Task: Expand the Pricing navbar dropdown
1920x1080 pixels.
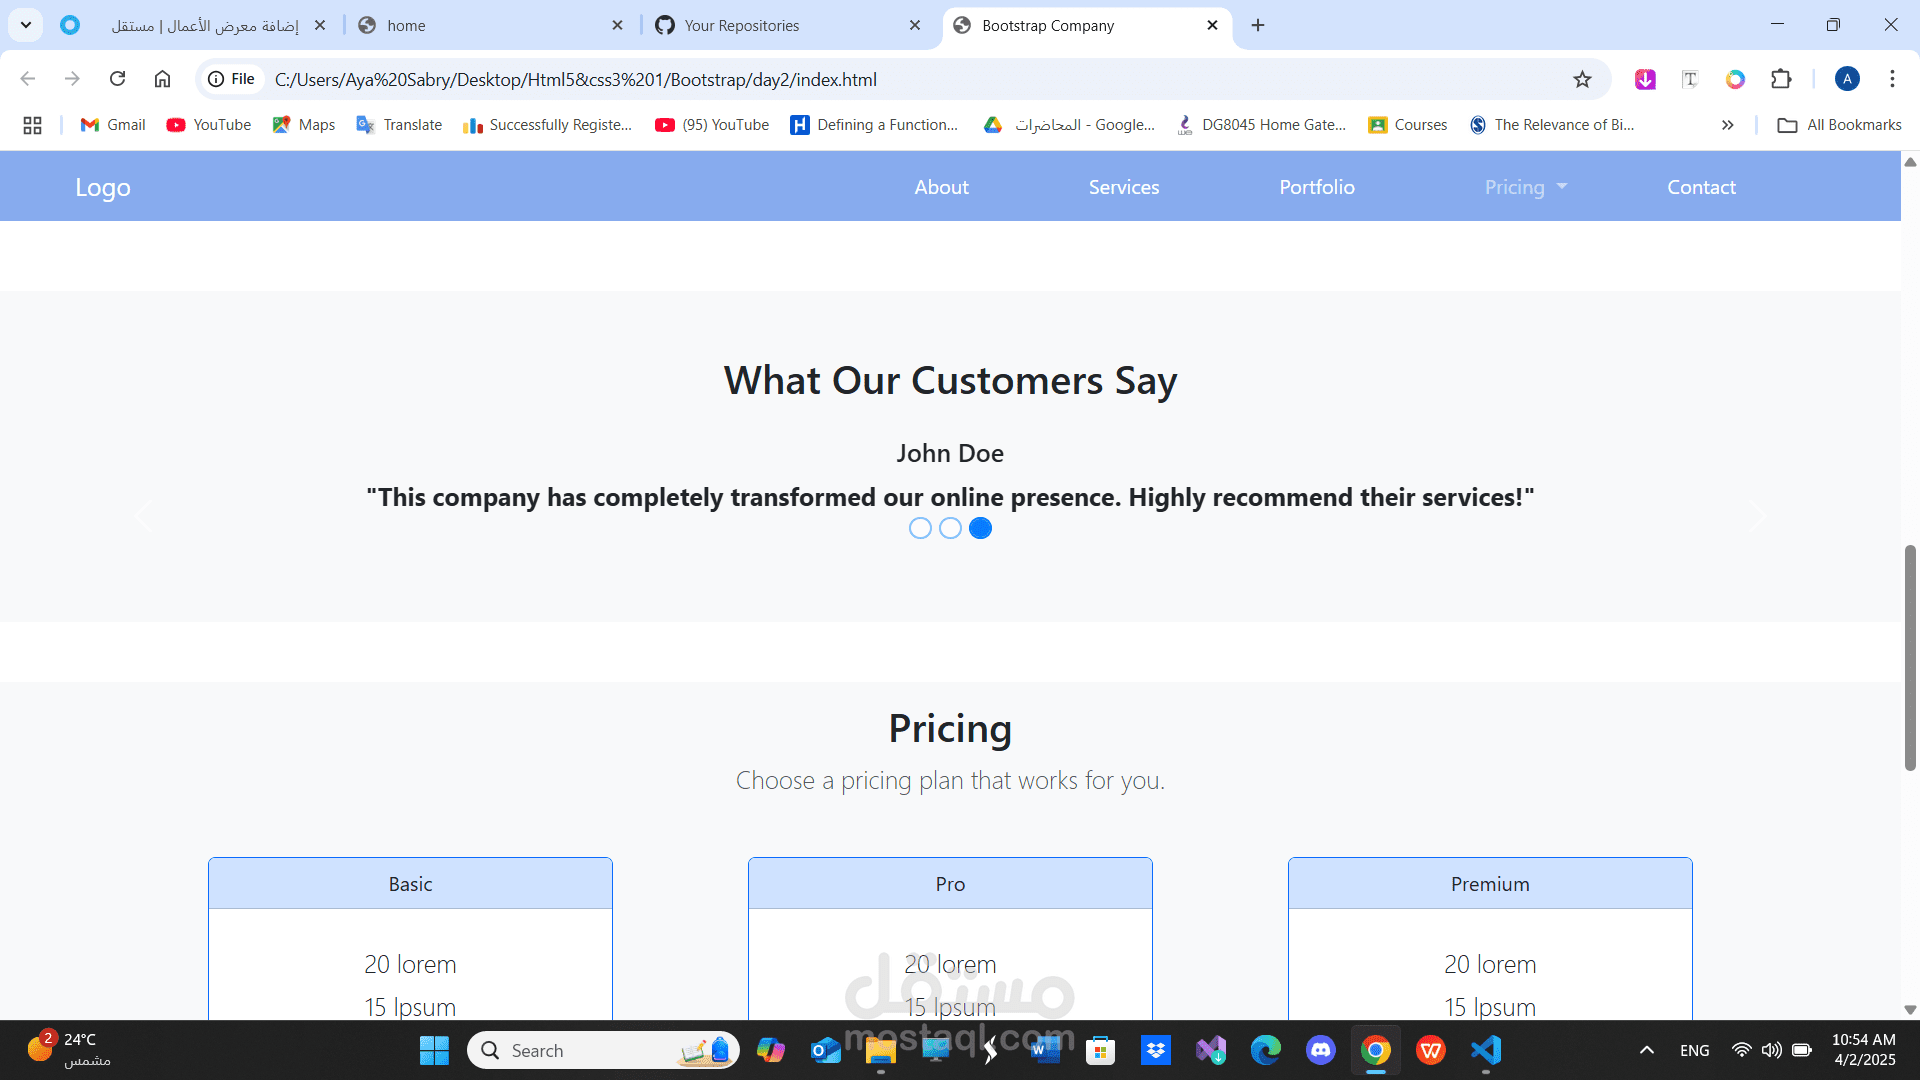Action: click(x=1525, y=186)
